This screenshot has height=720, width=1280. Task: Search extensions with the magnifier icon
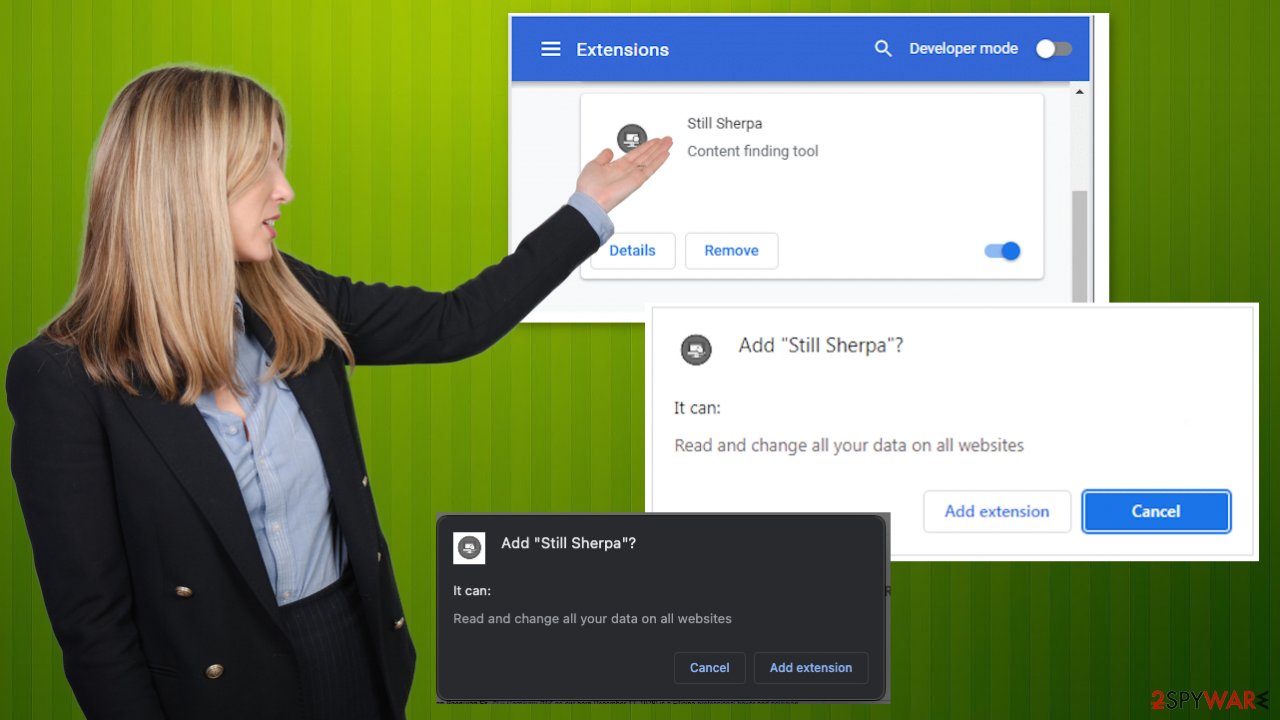pyautogui.click(x=883, y=48)
